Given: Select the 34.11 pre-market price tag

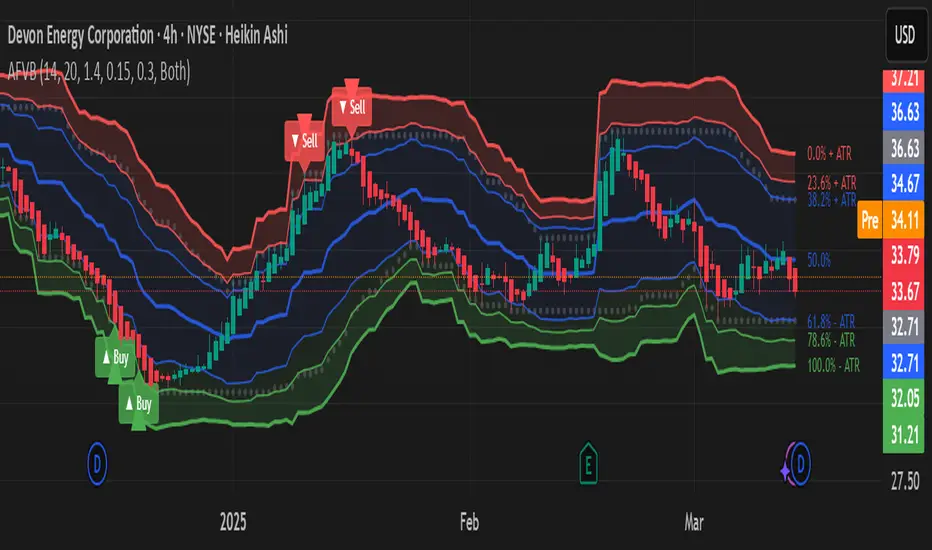Looking at the screenshot, I should click(904, 220).
